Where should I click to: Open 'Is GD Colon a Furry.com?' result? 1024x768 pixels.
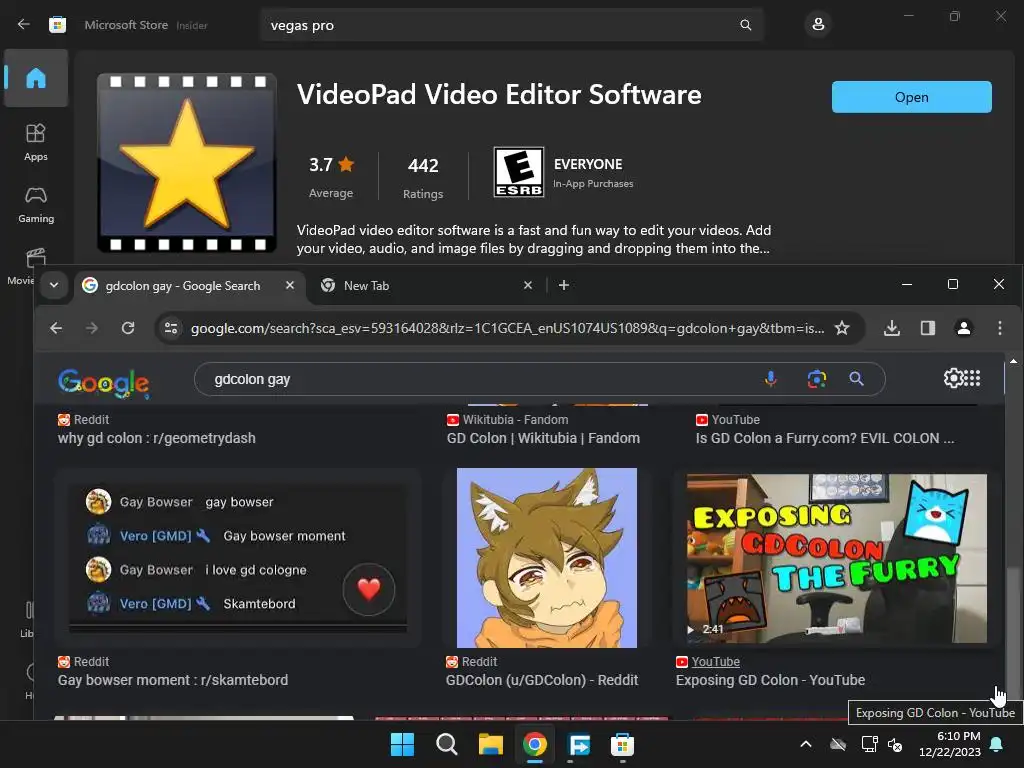pyautogui.click(x=825, y=438)
